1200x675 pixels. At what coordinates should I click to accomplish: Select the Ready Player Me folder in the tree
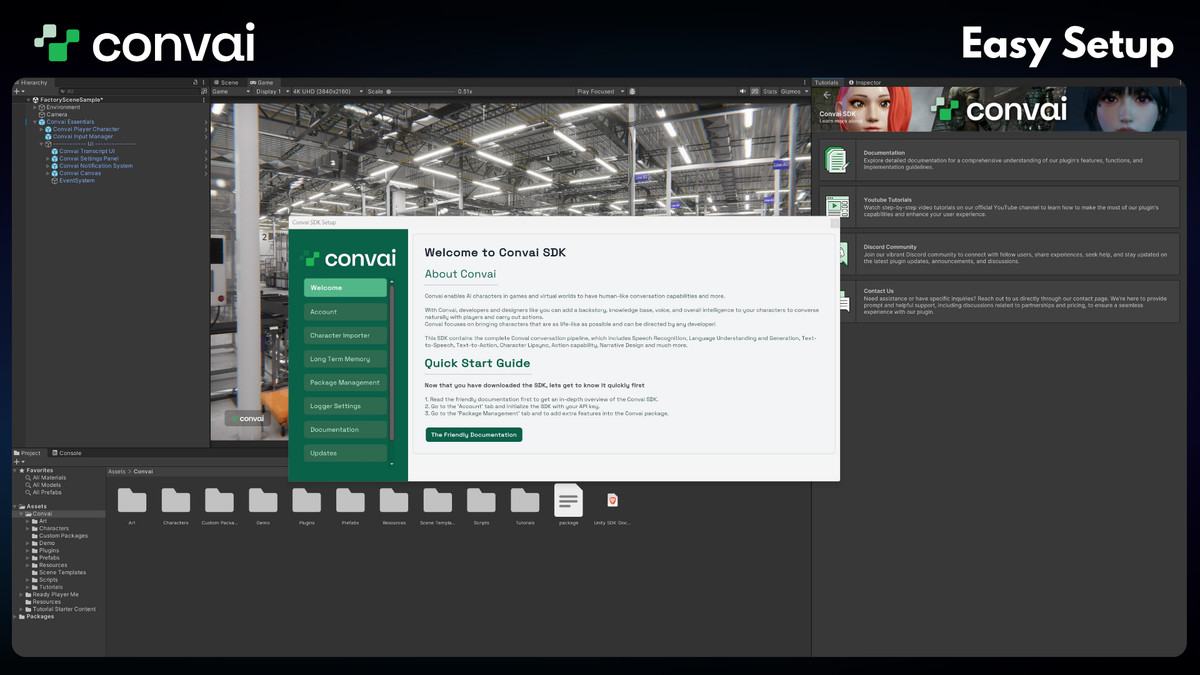50,594
